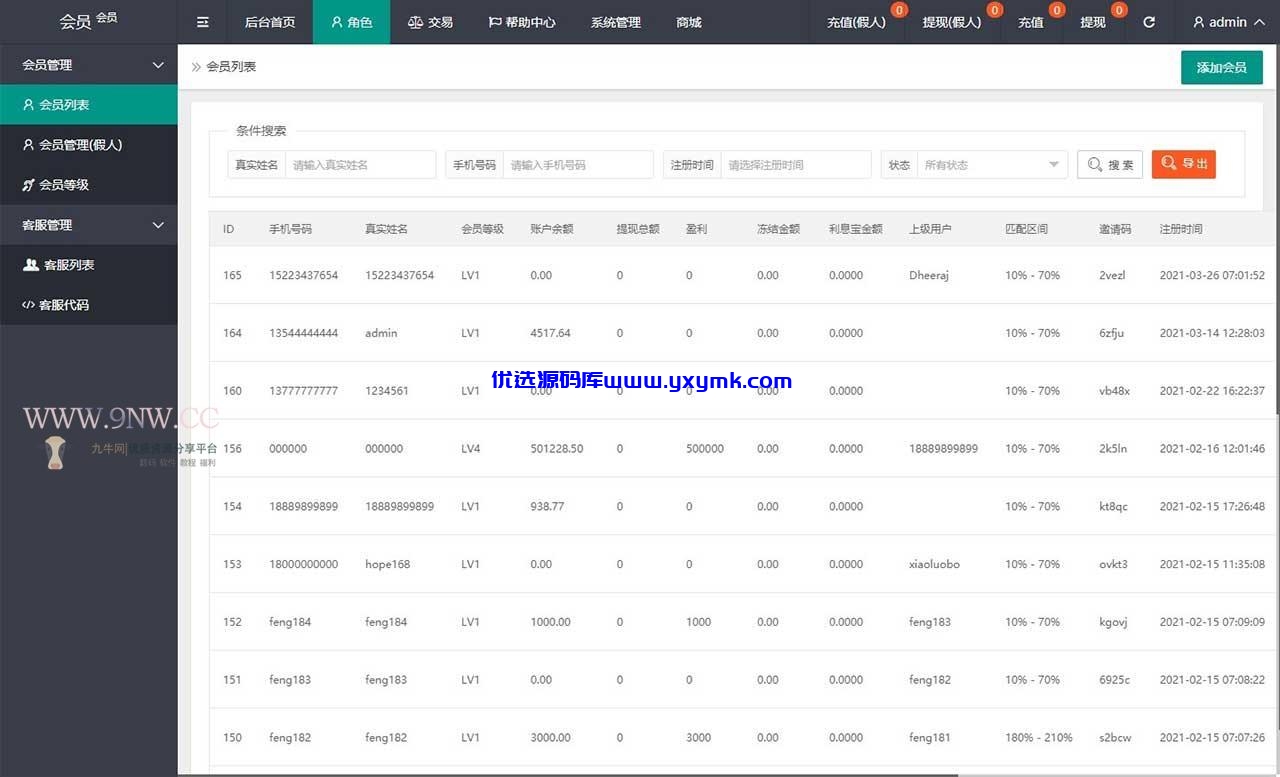Click the 充值(假人) top bar item
This screenshot has width=1280, height=777.
(857, 22)
